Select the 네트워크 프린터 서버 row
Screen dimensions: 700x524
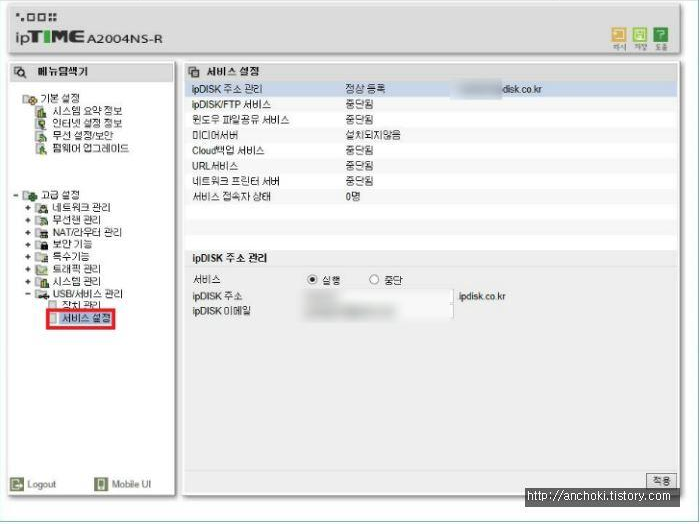[431, 181]
